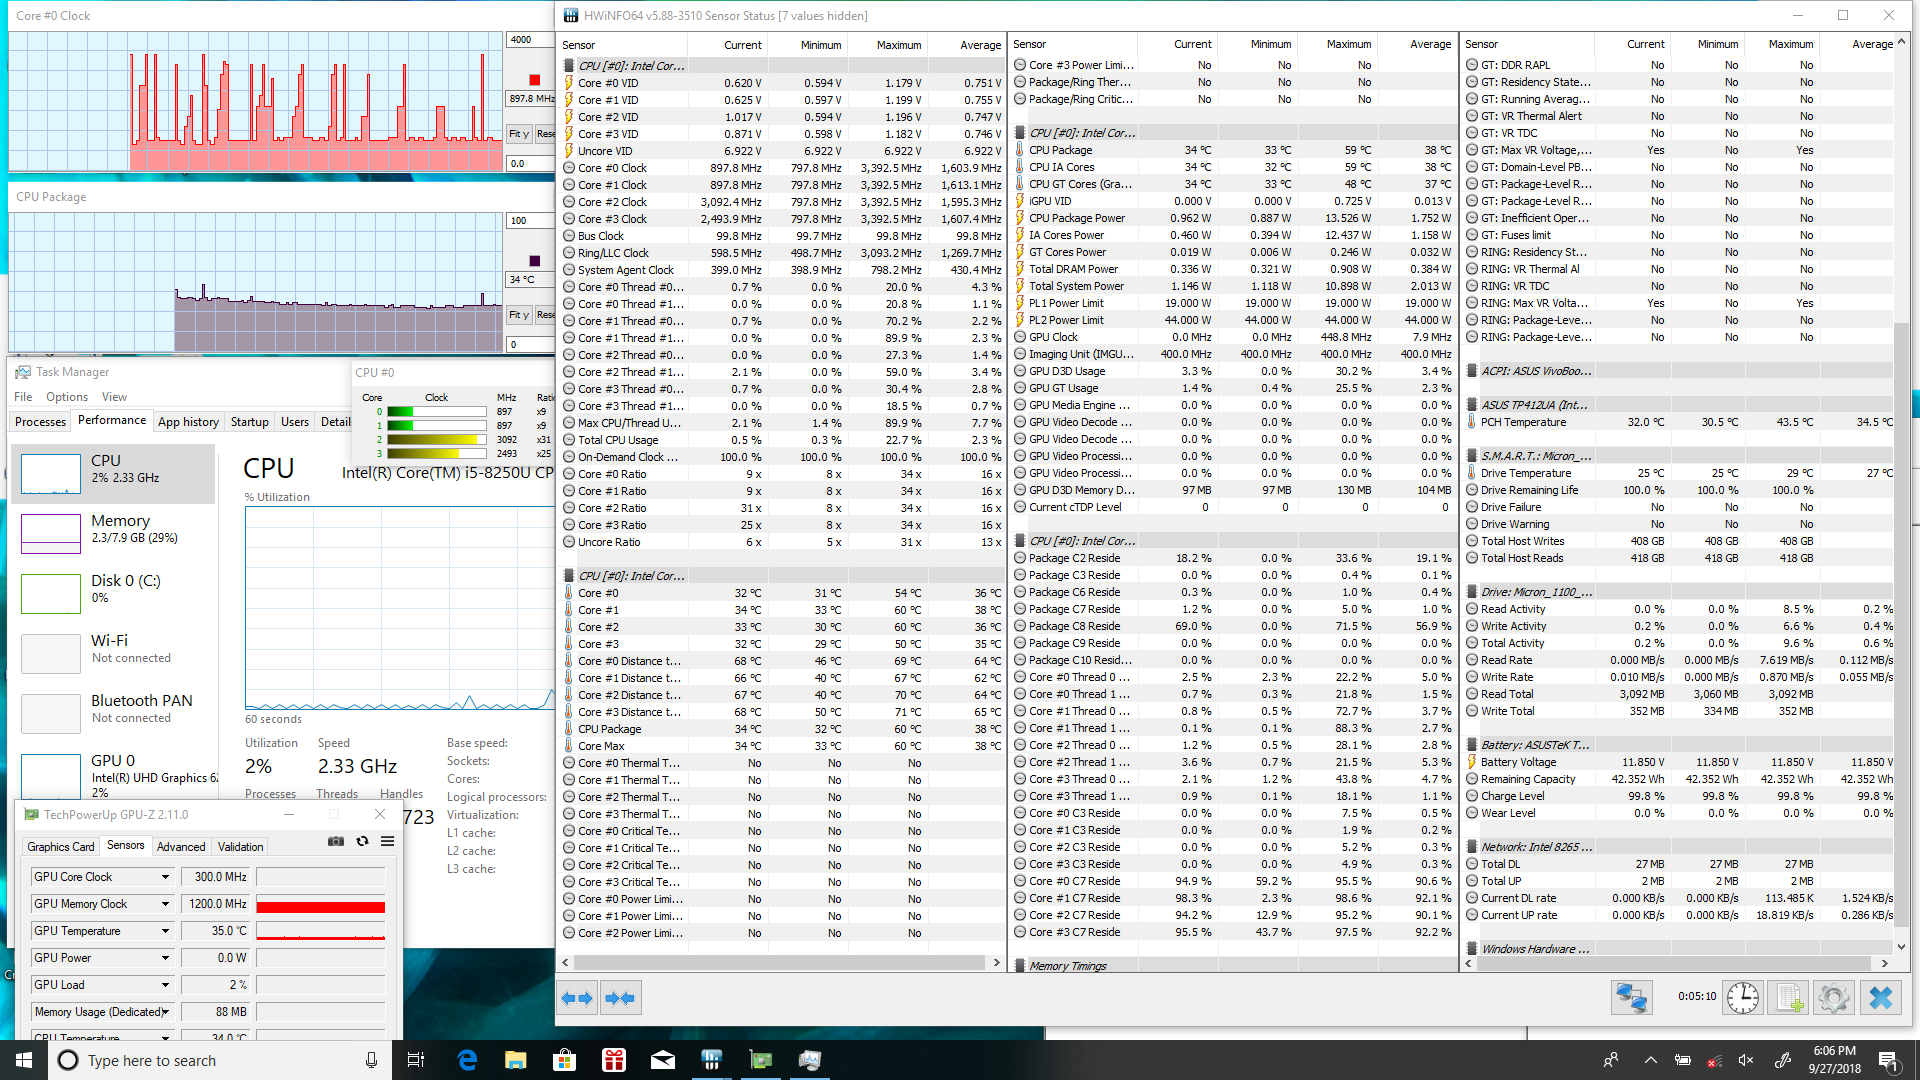The width and height of the screenshot is (1920, 1080).
Task: Click GPU-Z refresh icon
Action: tap(362, 842)
